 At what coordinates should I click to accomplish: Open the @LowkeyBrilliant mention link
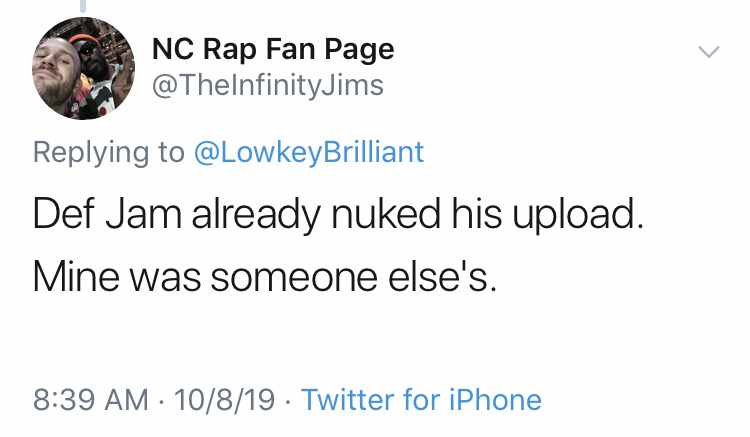[308, 152]
